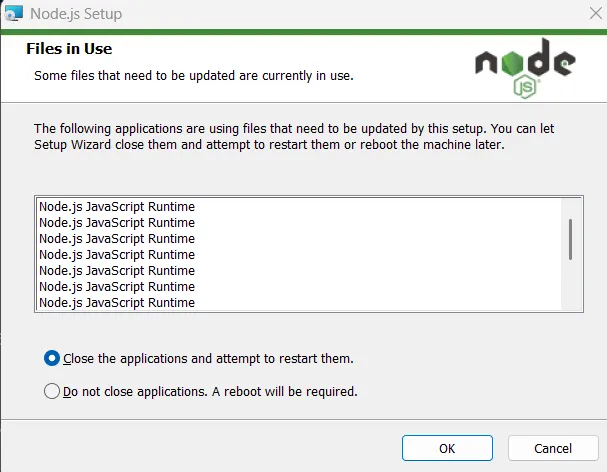The height and width of the screenshot is (472, 607).
Task: Click the Node.js Setup installer icon in title bar
Action: pyautogui.click(x=13, y=14)
